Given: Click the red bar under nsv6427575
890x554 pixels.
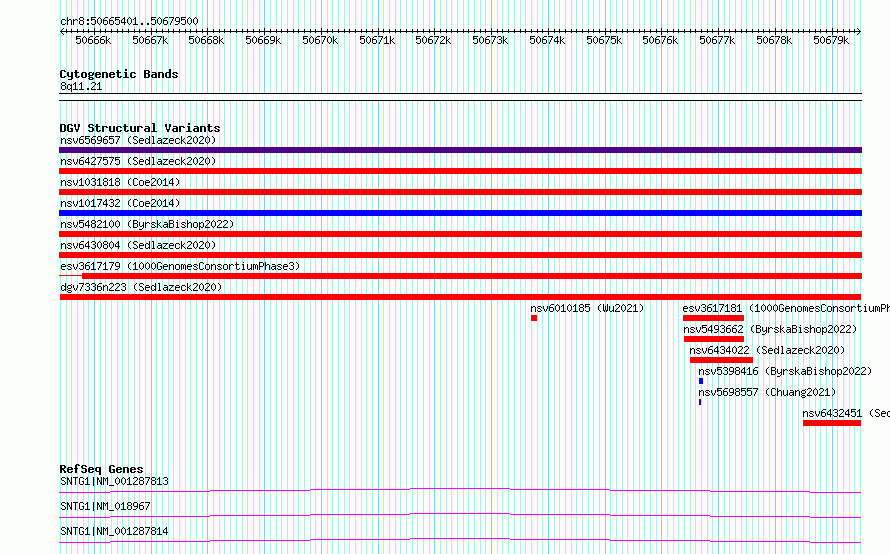Looking at the screenshot, I should [x=460, y=171].
